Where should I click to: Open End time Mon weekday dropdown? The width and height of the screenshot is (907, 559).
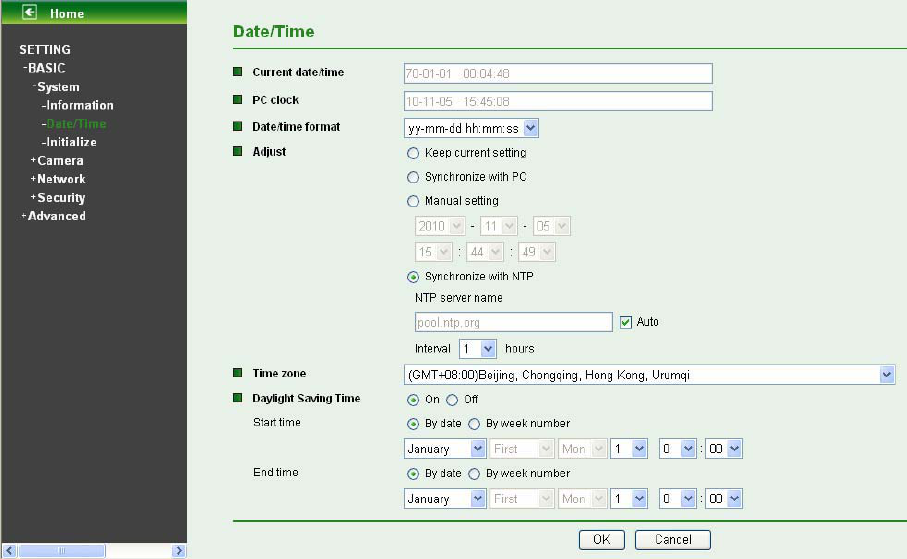582,499
